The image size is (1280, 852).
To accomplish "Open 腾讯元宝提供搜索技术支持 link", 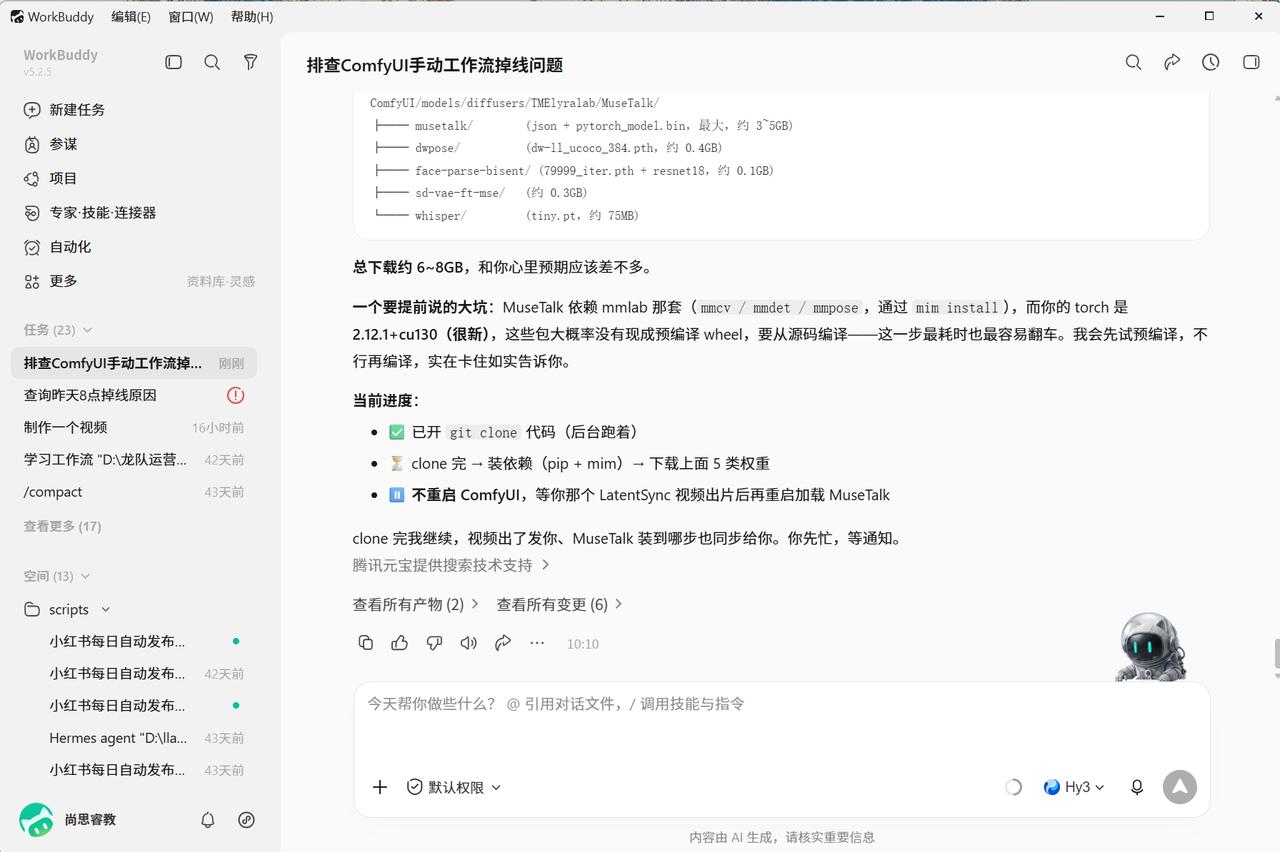I will [452, 565].
